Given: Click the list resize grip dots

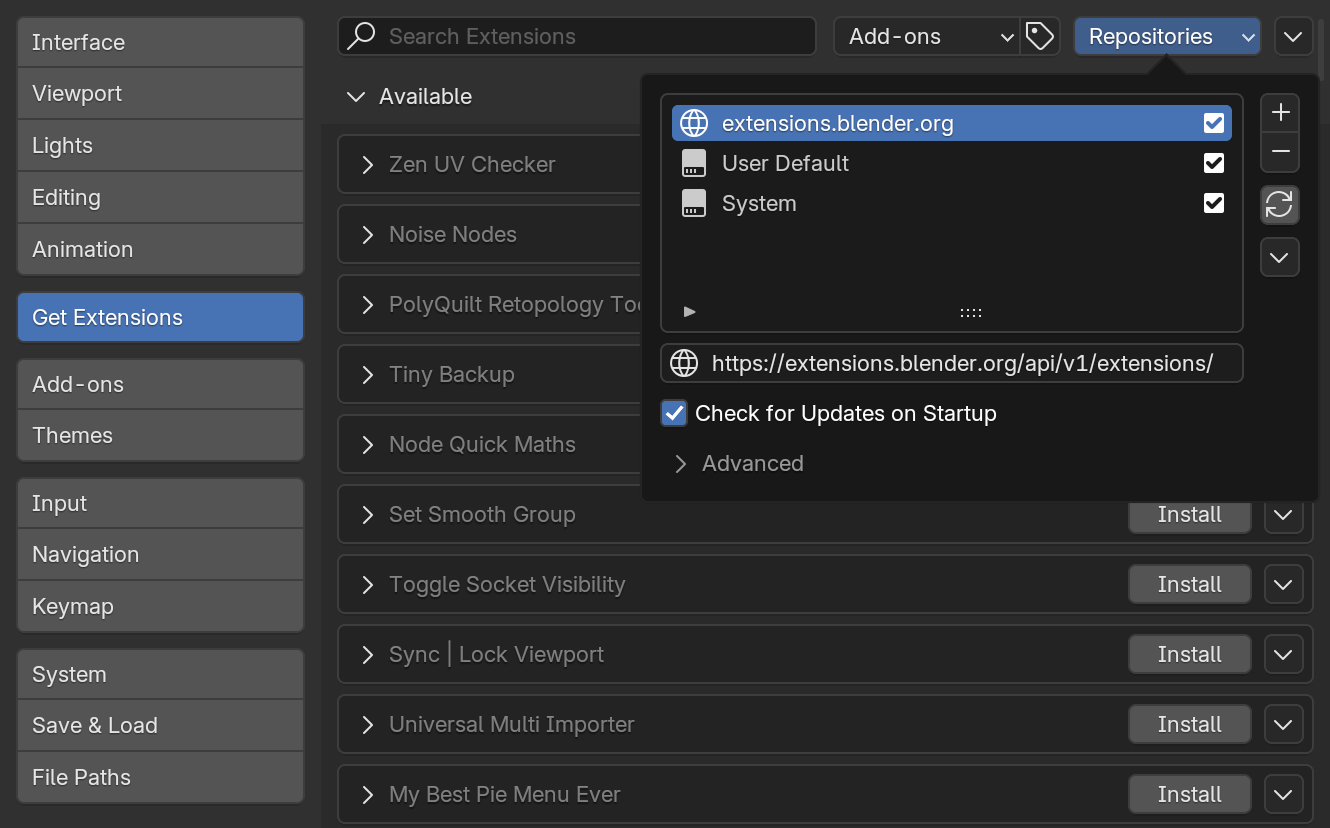Looking at the screenshot, I should pyautogui.click(x=971, y=312).
